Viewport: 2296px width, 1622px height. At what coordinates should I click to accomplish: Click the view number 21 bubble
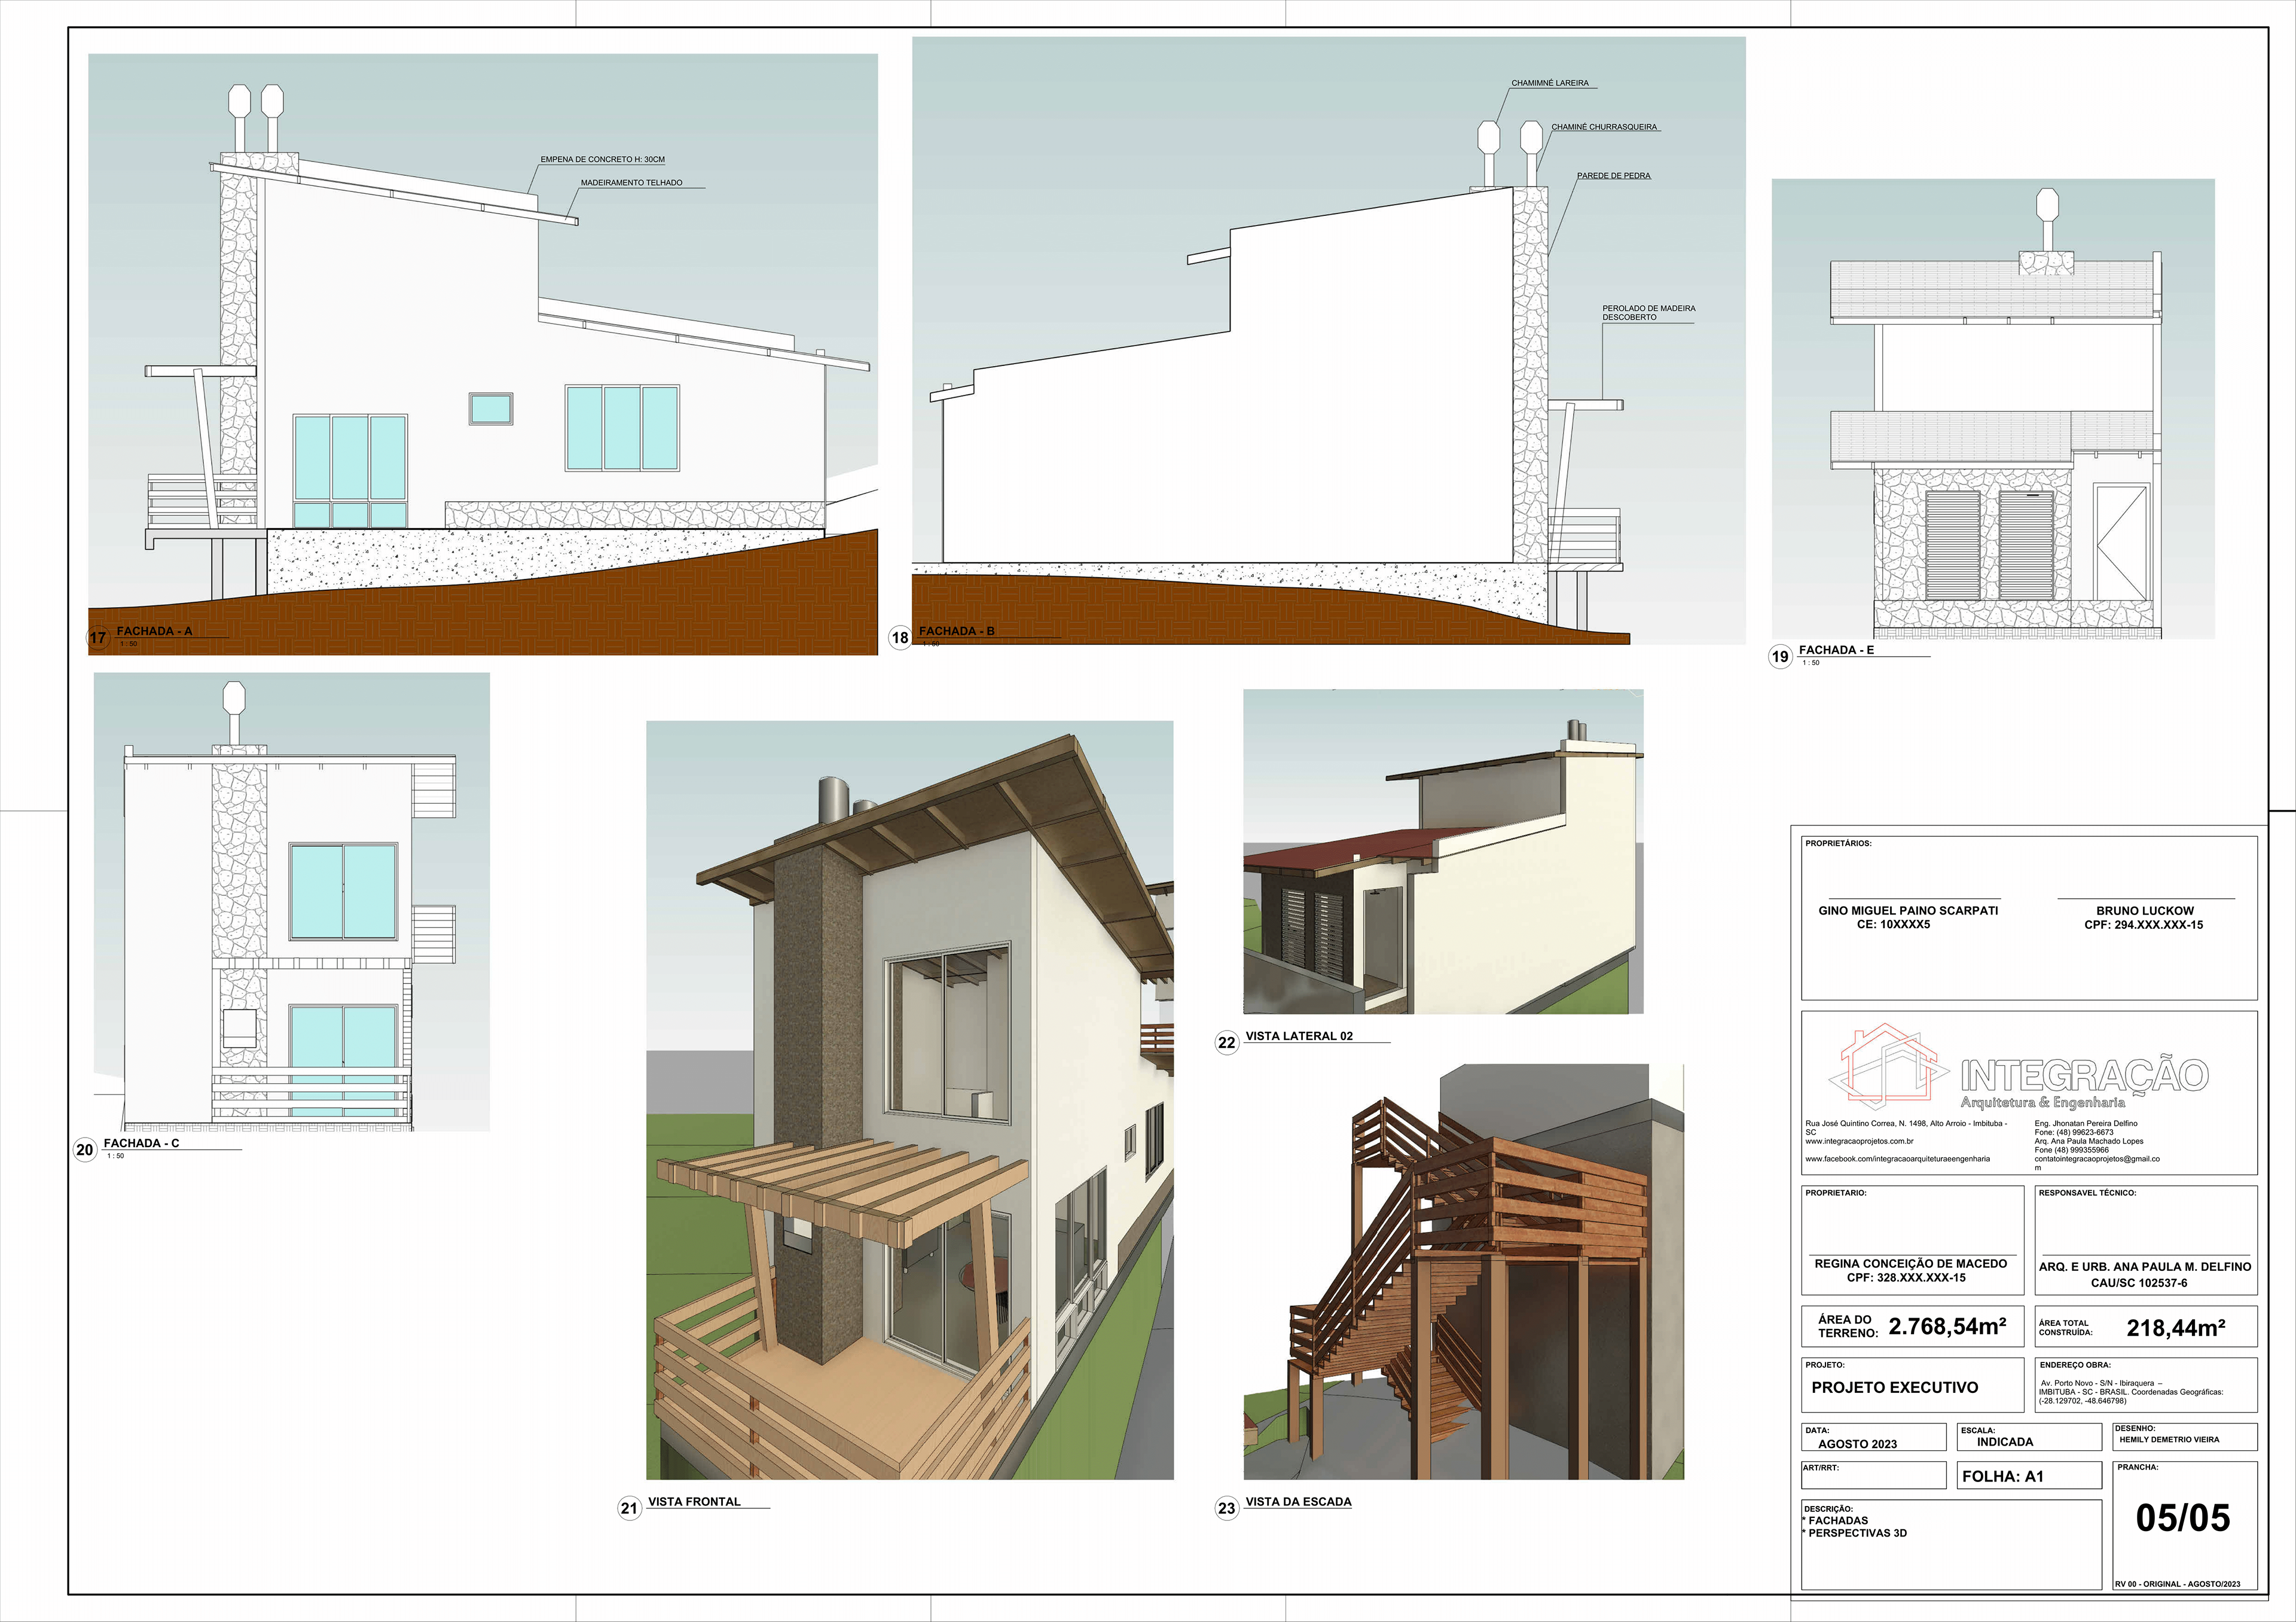pos(629,1509)
